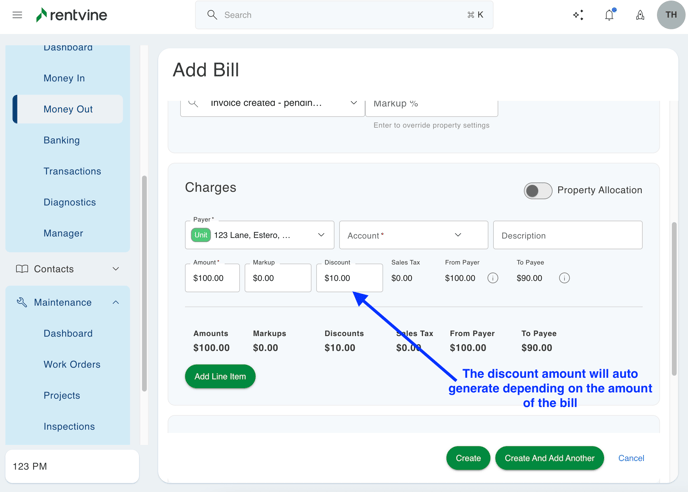Open the notifications bell
The image size is (688, 492).
(609, 15)
